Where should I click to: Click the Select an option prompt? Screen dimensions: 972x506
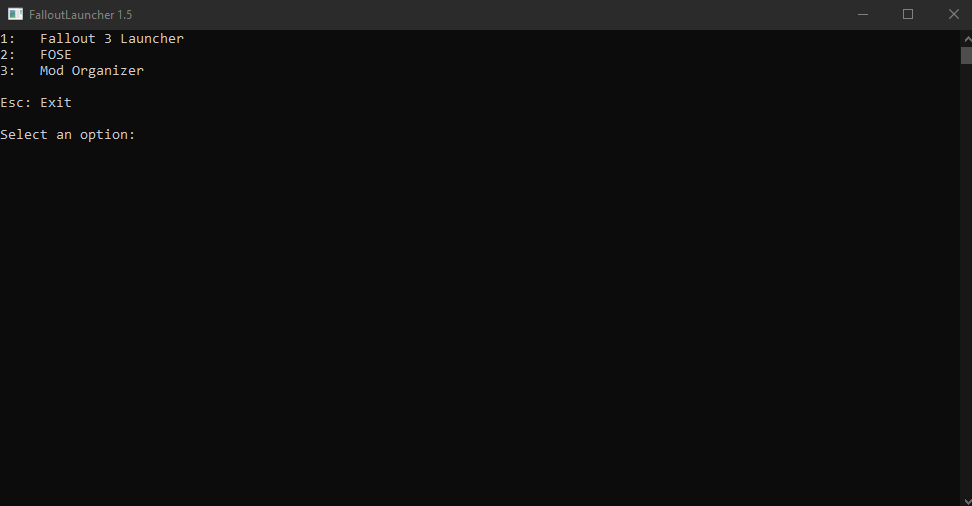coord(68,135)
